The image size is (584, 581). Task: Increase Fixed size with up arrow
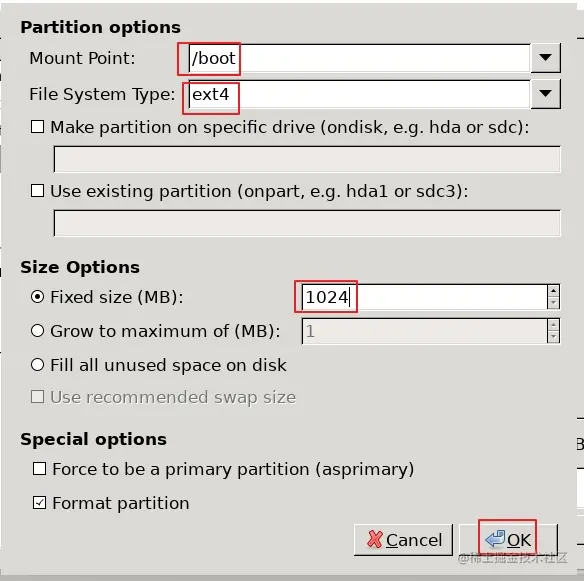pos(553,291)
